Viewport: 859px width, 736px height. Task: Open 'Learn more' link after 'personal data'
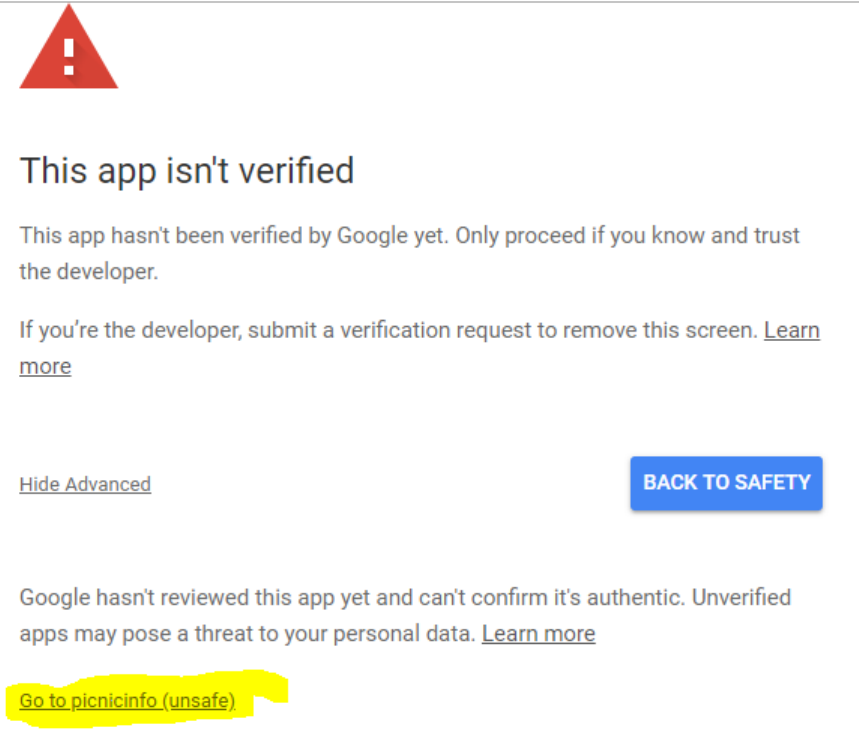coord(539,634)
